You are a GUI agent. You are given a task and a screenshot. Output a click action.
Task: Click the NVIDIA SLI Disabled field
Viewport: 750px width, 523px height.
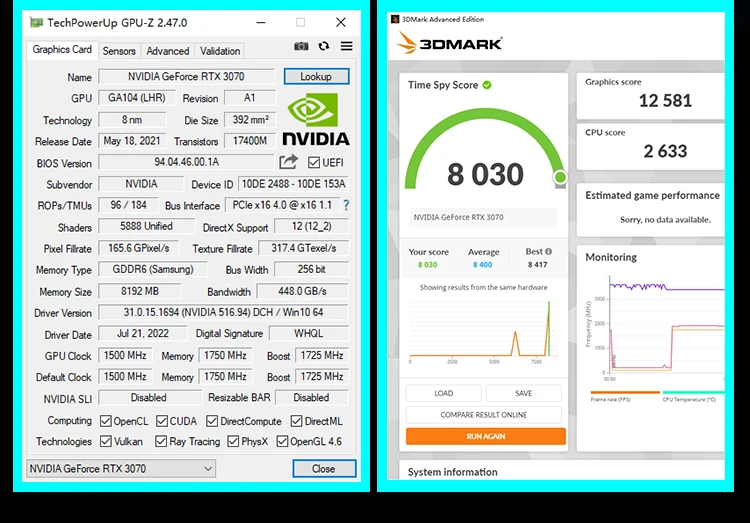tap(149, 398)
